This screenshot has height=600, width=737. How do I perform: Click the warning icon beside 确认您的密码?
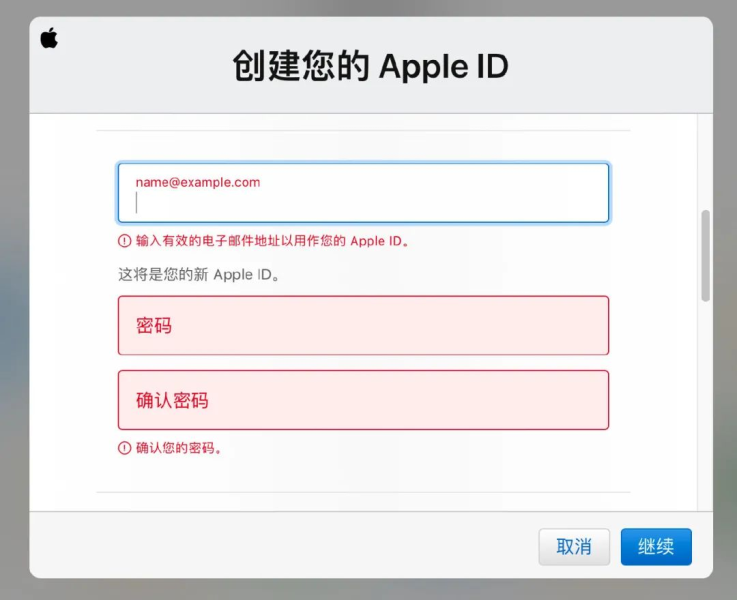[124, 448]
